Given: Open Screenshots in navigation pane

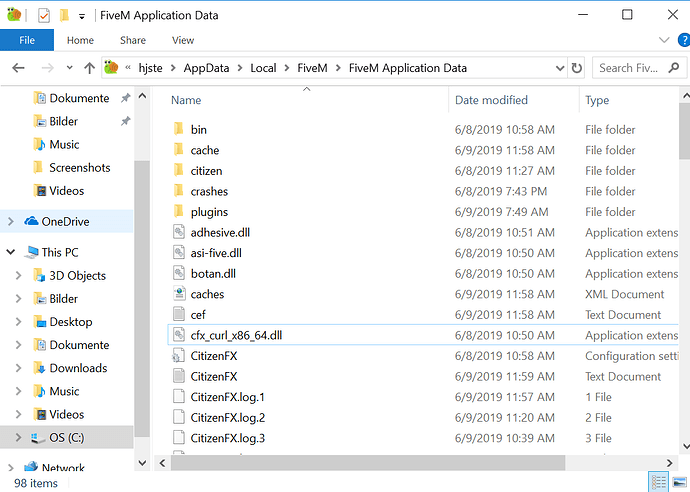Looking at the screenshot, I should tap(80, 168).
